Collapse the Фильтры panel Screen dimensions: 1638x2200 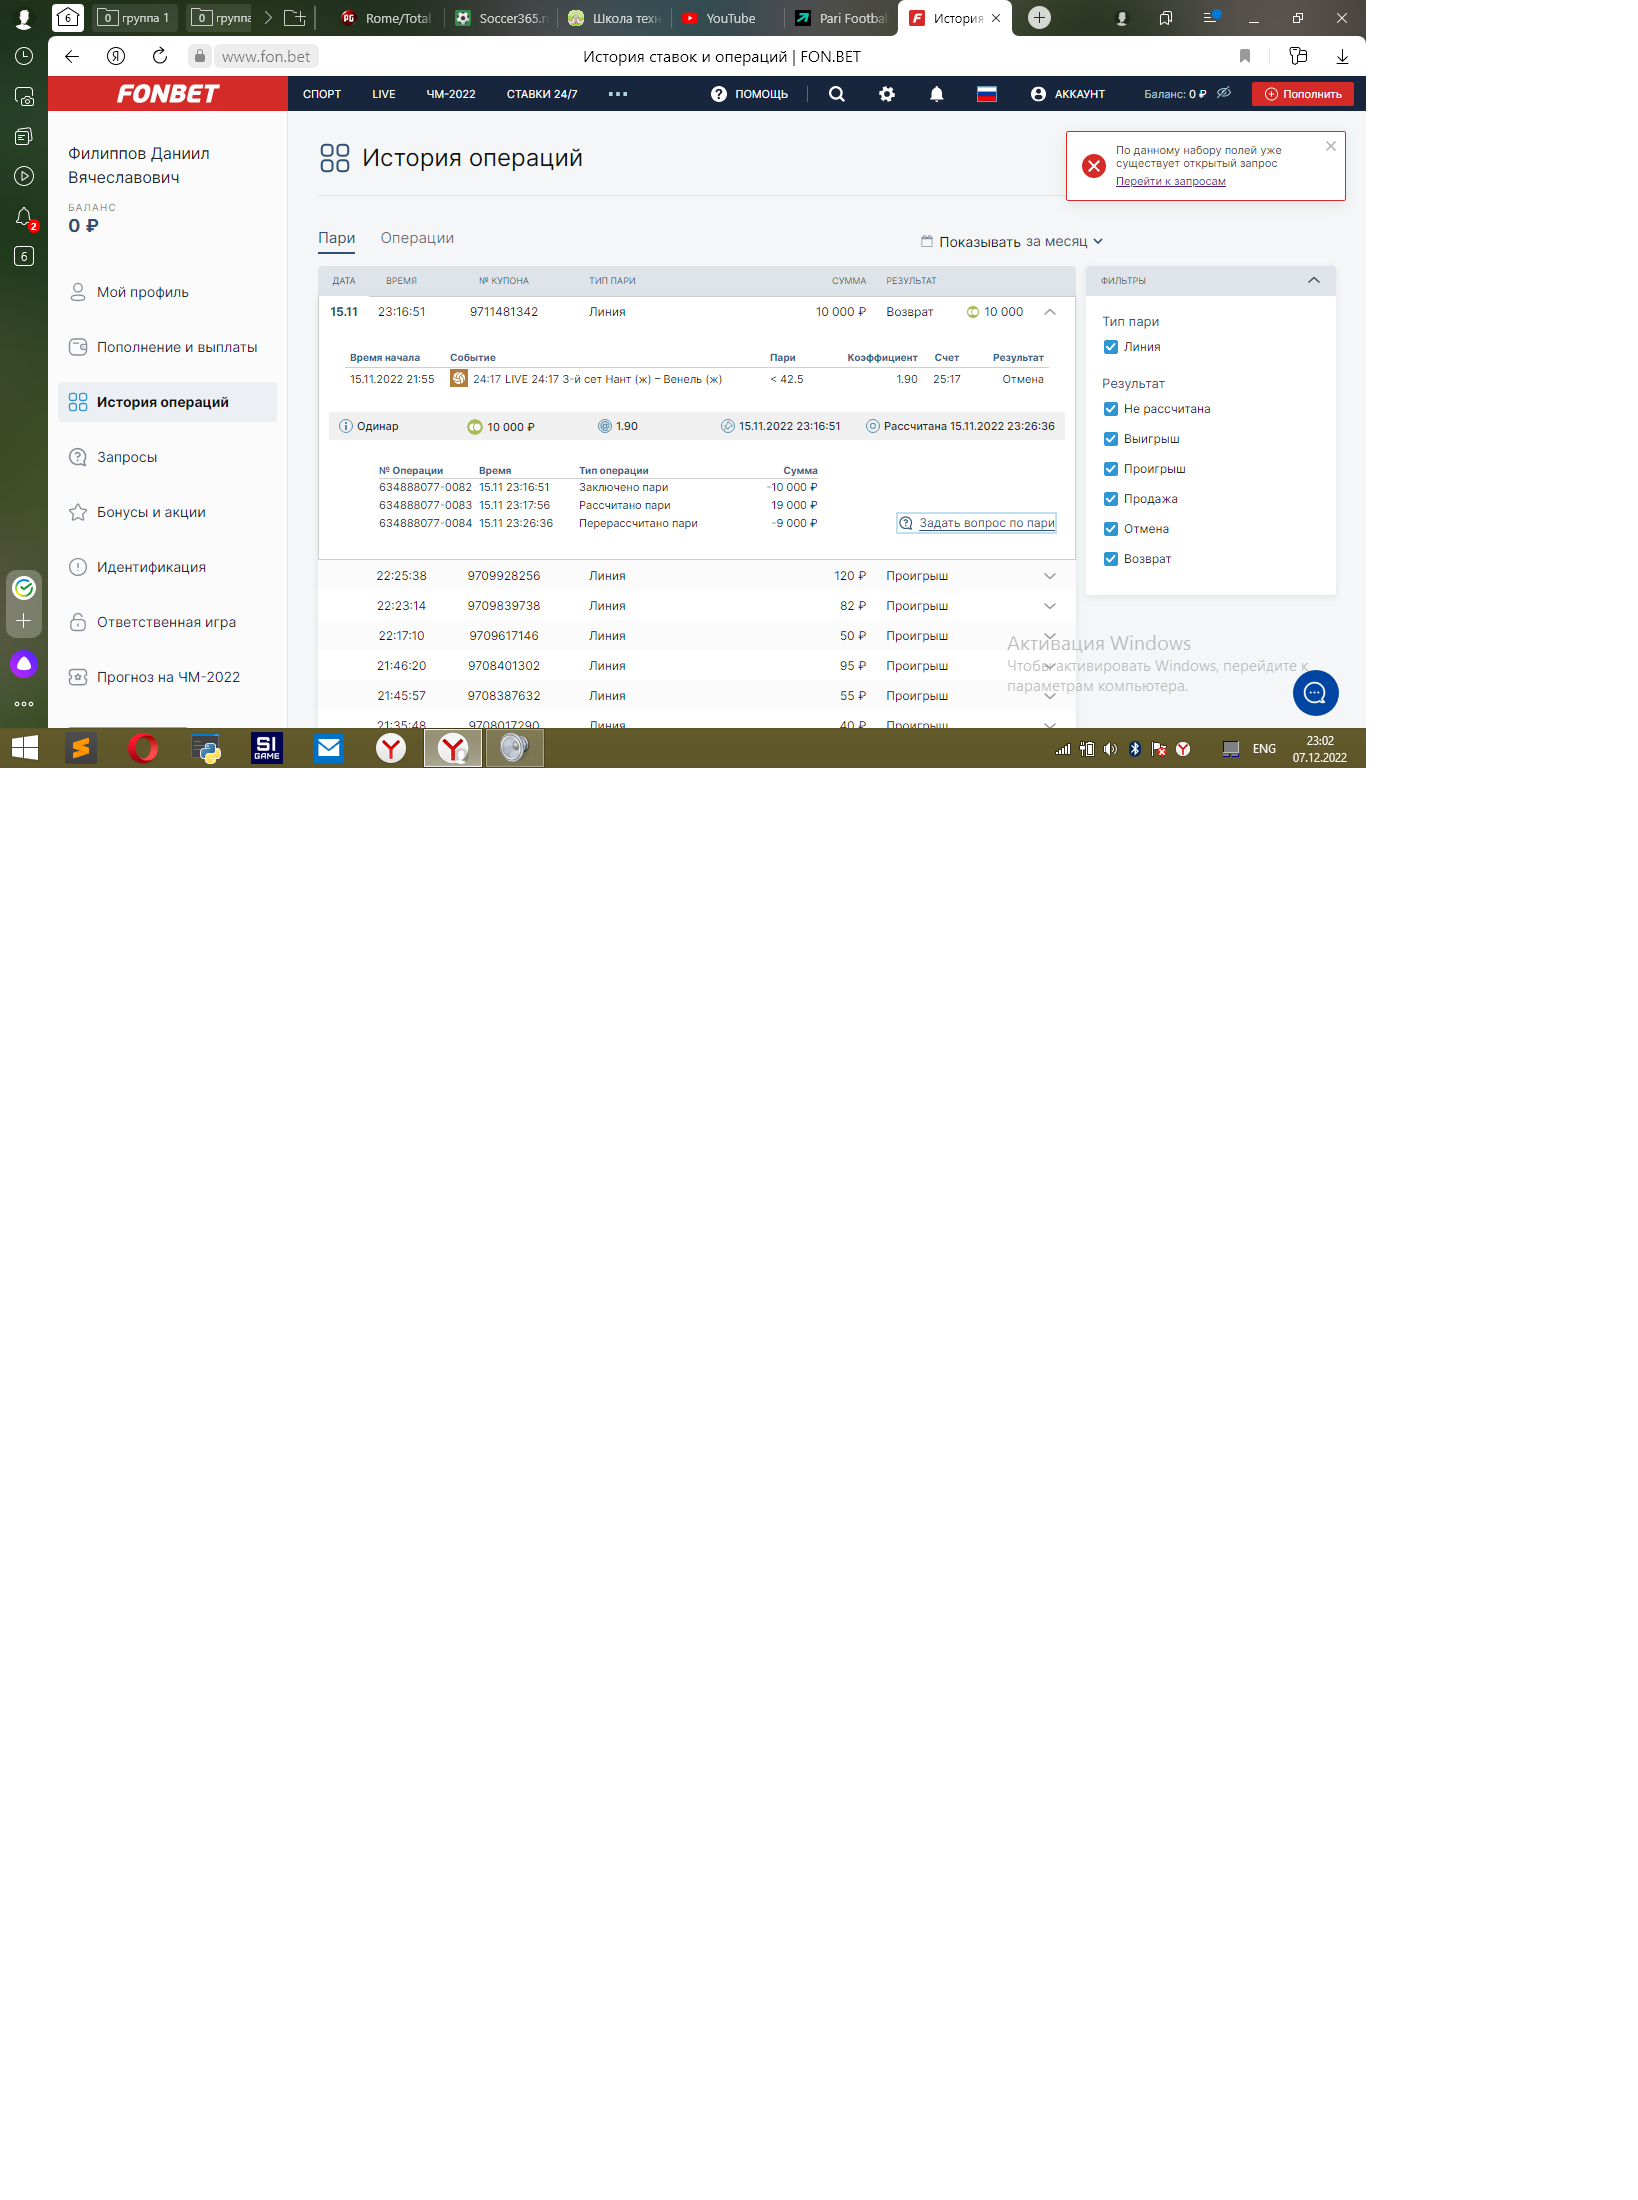tap(1314, 281)
